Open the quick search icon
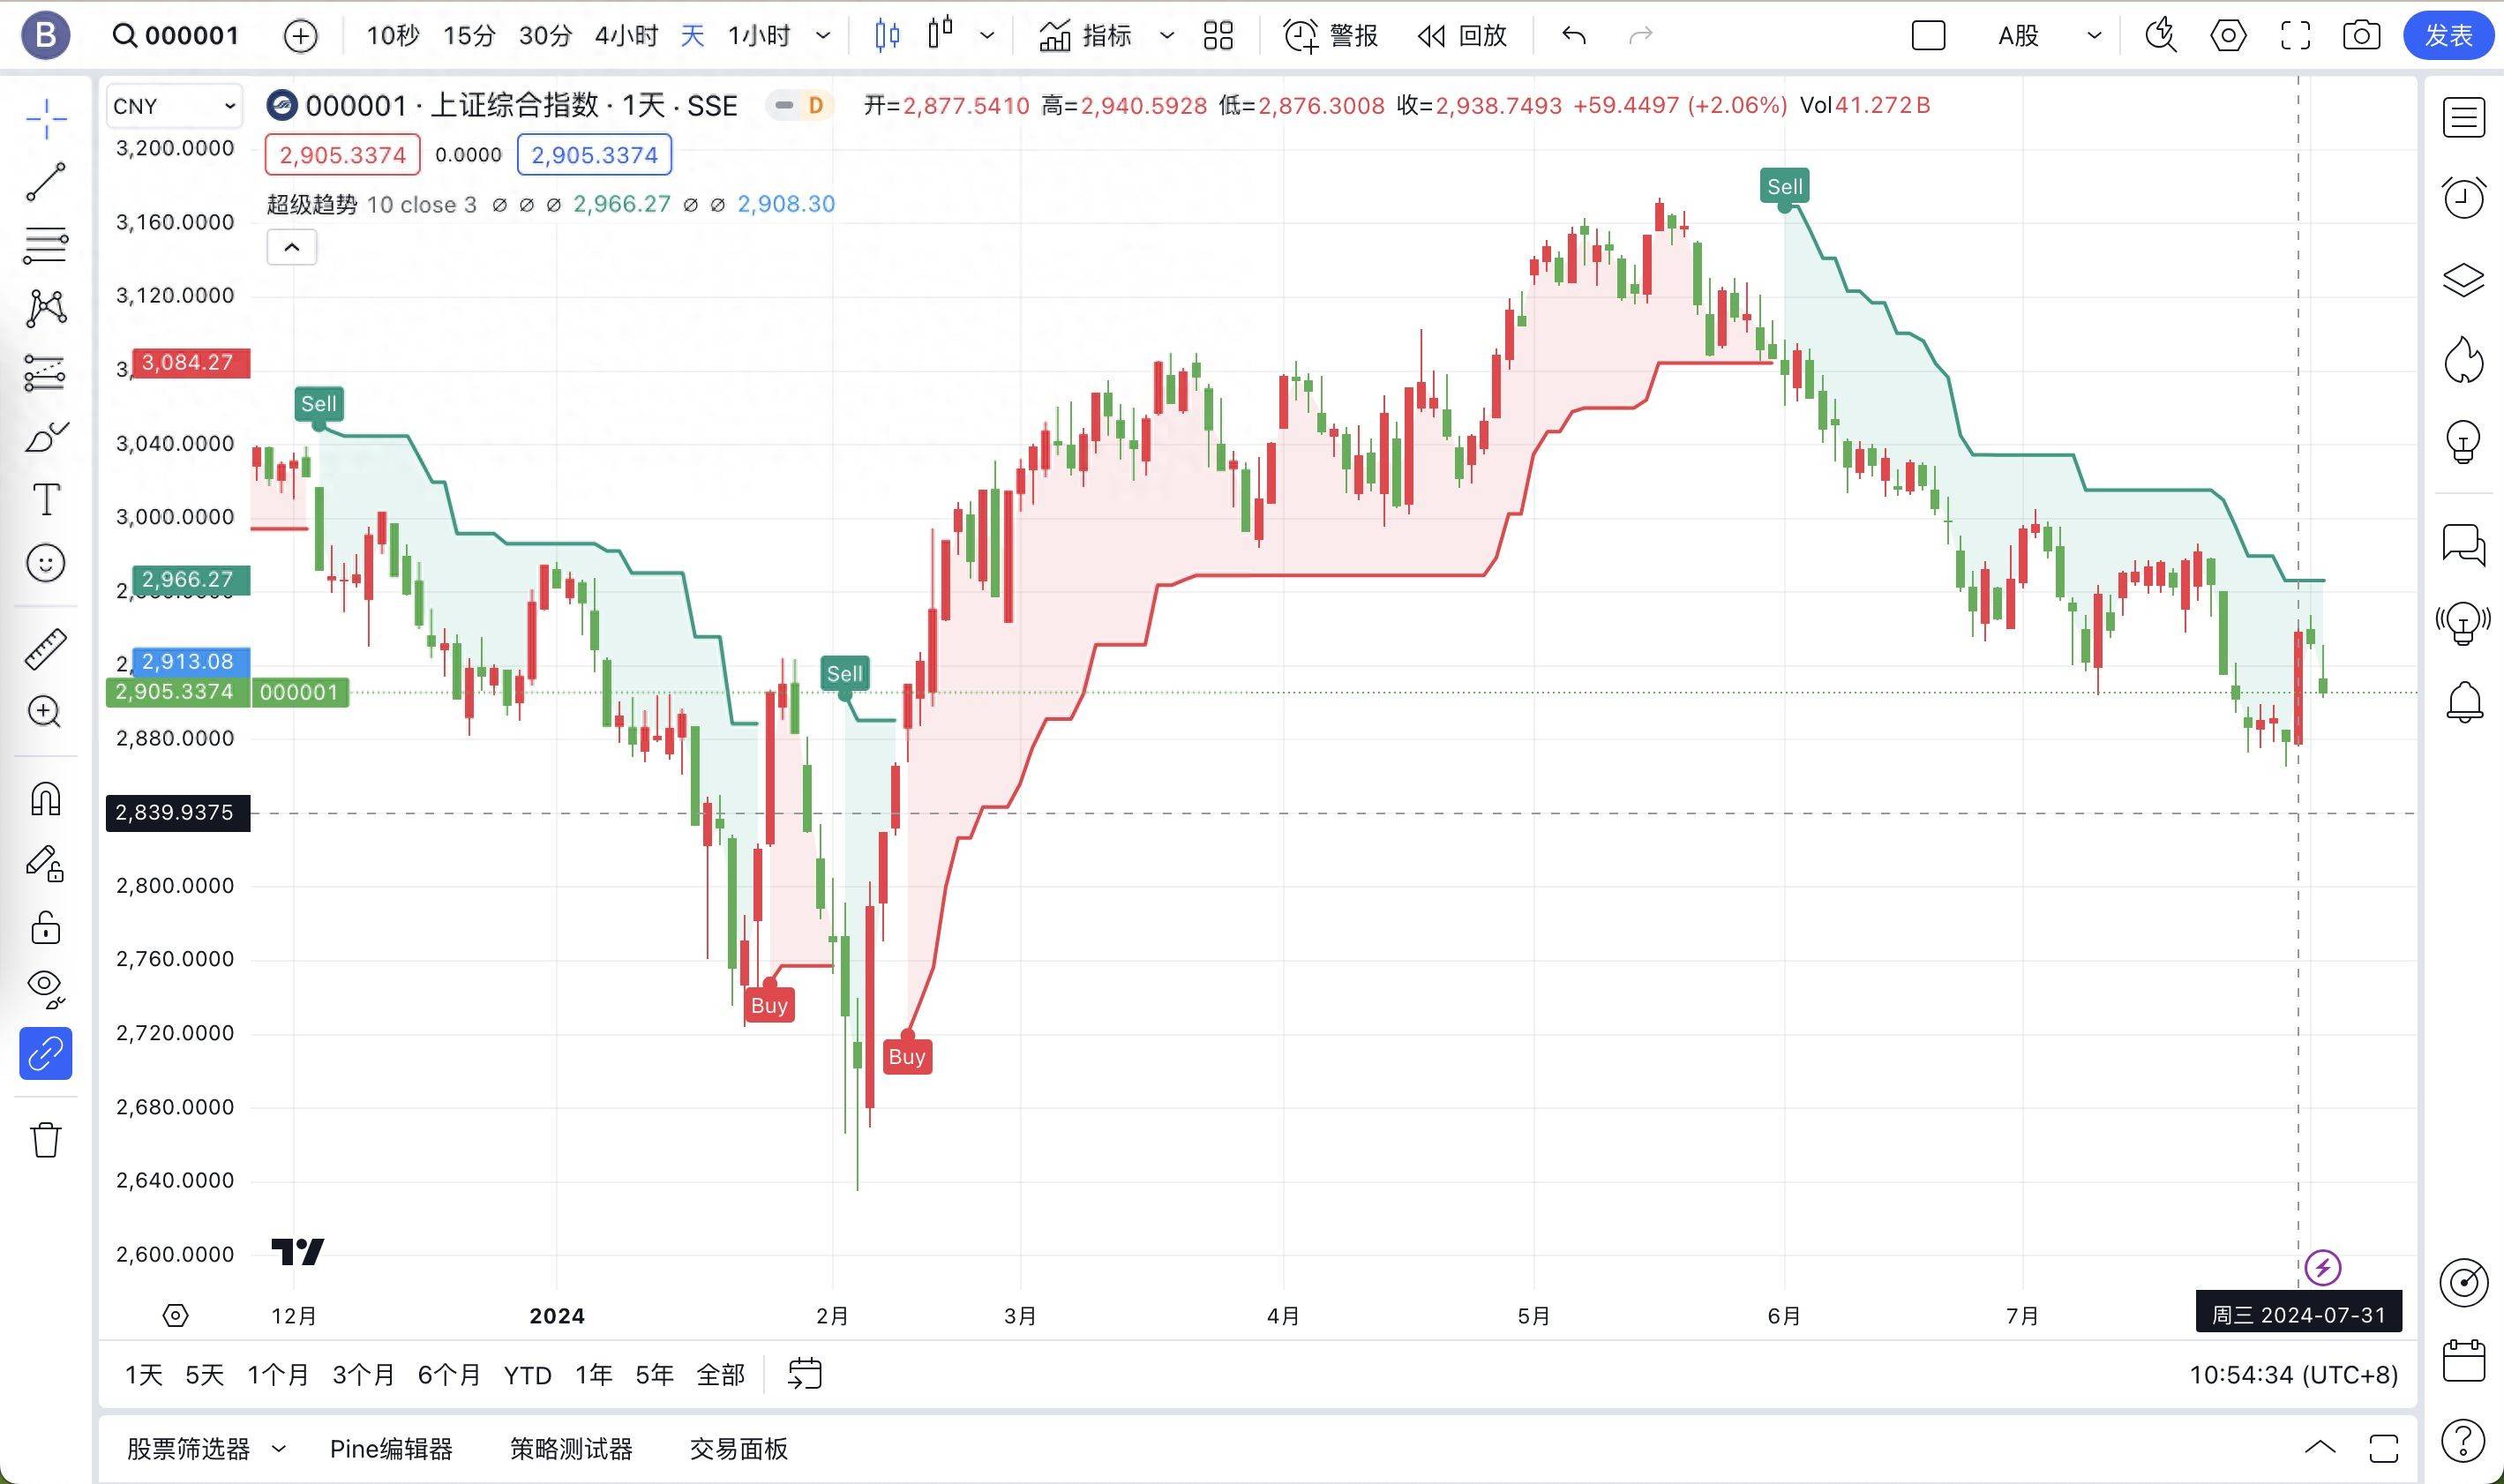 (2161, 36)
